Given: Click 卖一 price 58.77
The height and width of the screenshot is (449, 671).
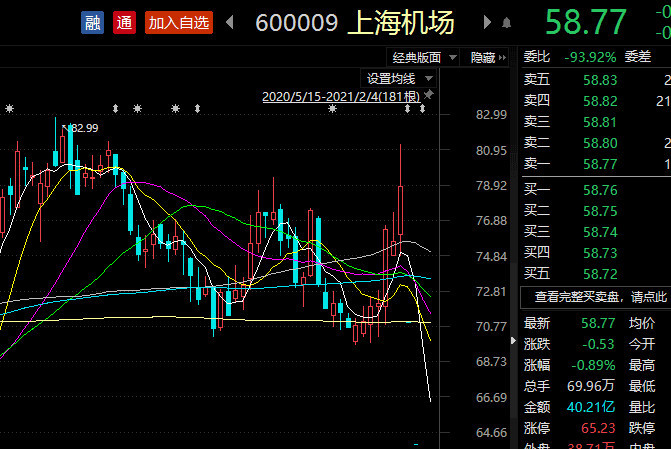Looking at the screenshot, I should coord(600,164).
